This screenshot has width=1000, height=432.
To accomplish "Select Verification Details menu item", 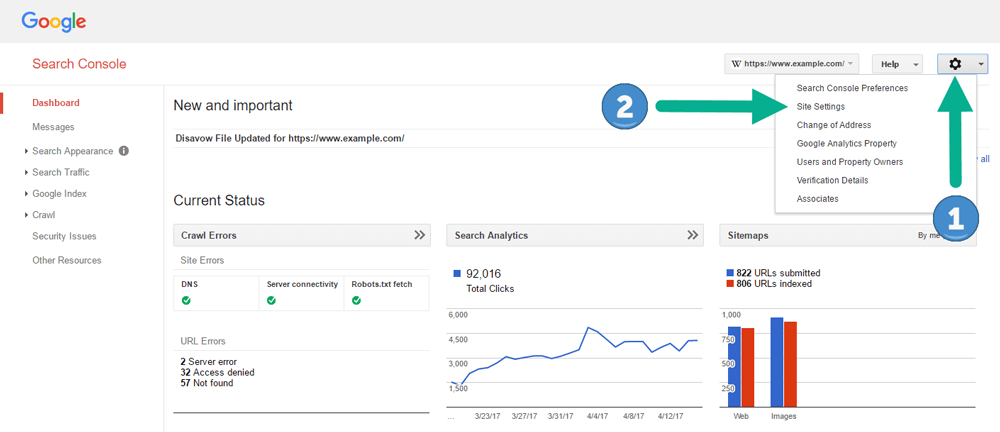I will 832,181.
